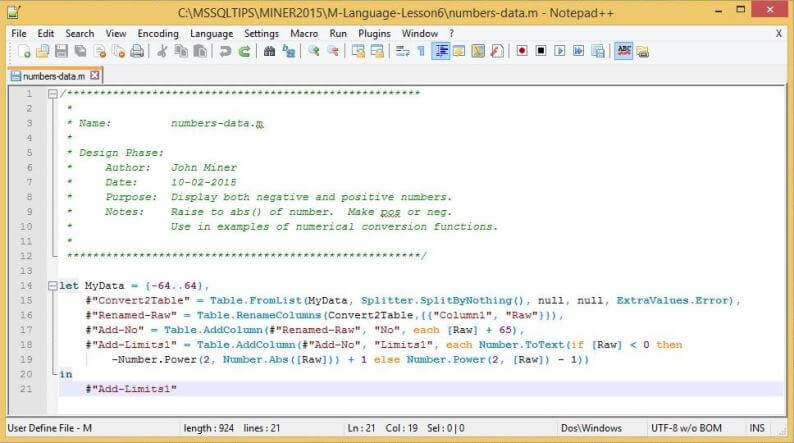
Task: Undo the last edit via the toolbar
Action: 225,51
